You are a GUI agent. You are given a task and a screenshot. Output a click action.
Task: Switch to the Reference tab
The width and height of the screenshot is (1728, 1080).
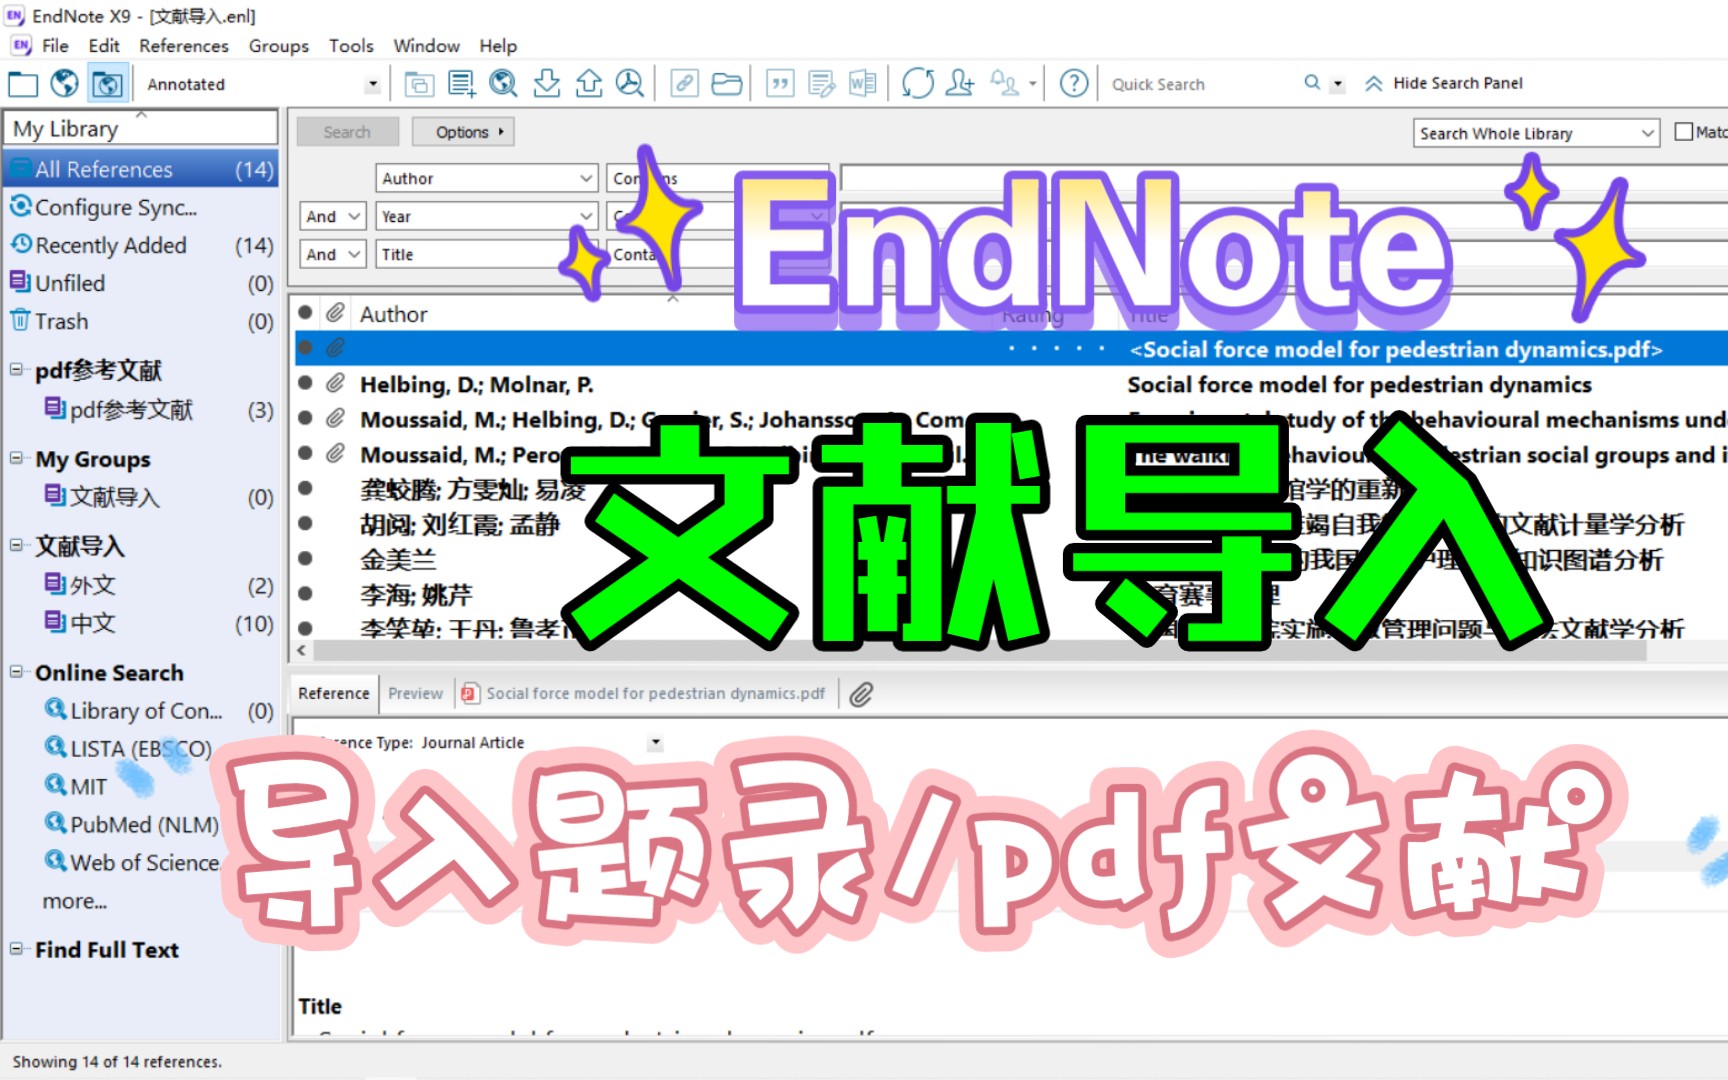click(334, 694)
